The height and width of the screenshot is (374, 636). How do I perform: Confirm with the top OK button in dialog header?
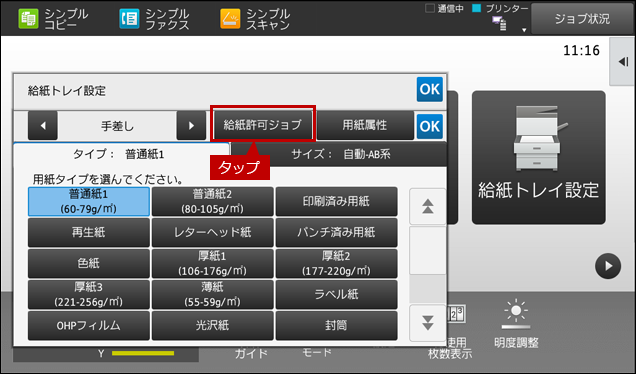click(430, 89)
